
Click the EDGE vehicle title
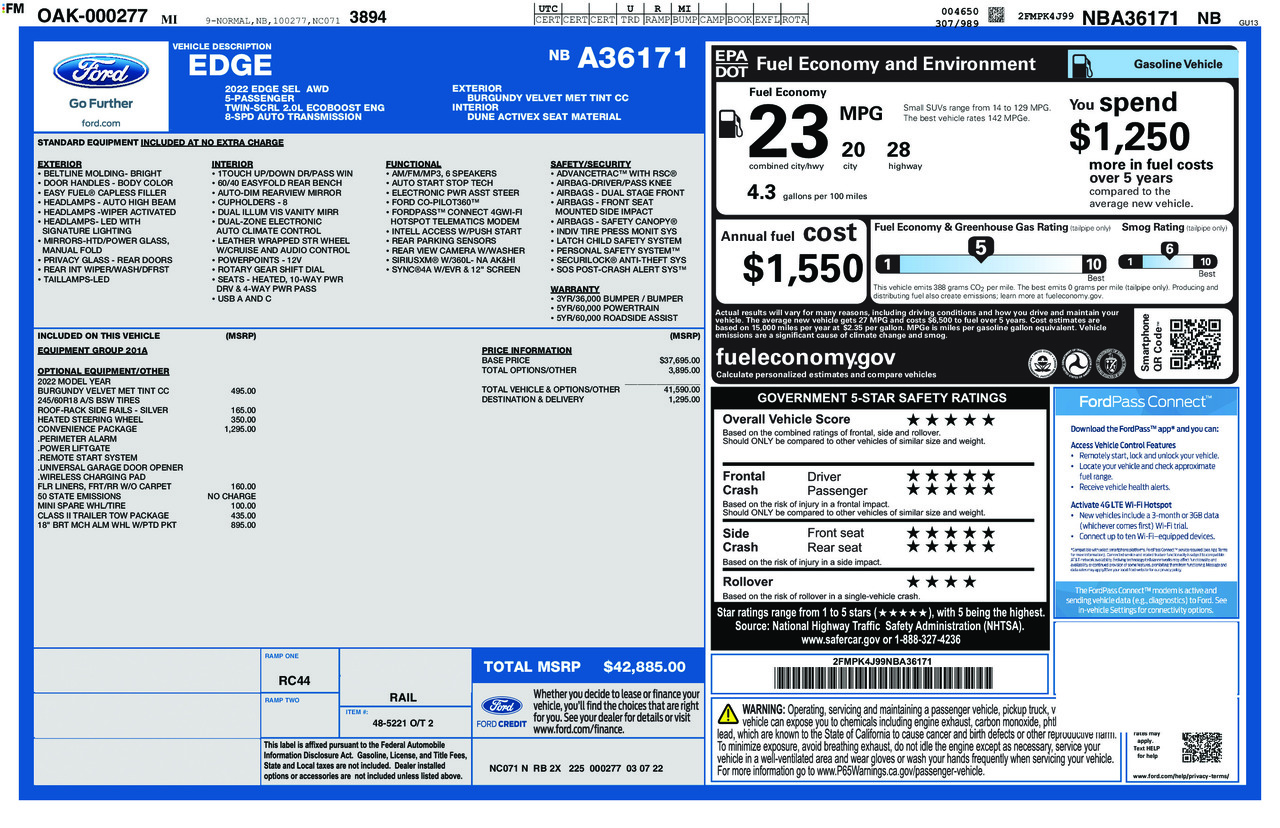(230, 66)
